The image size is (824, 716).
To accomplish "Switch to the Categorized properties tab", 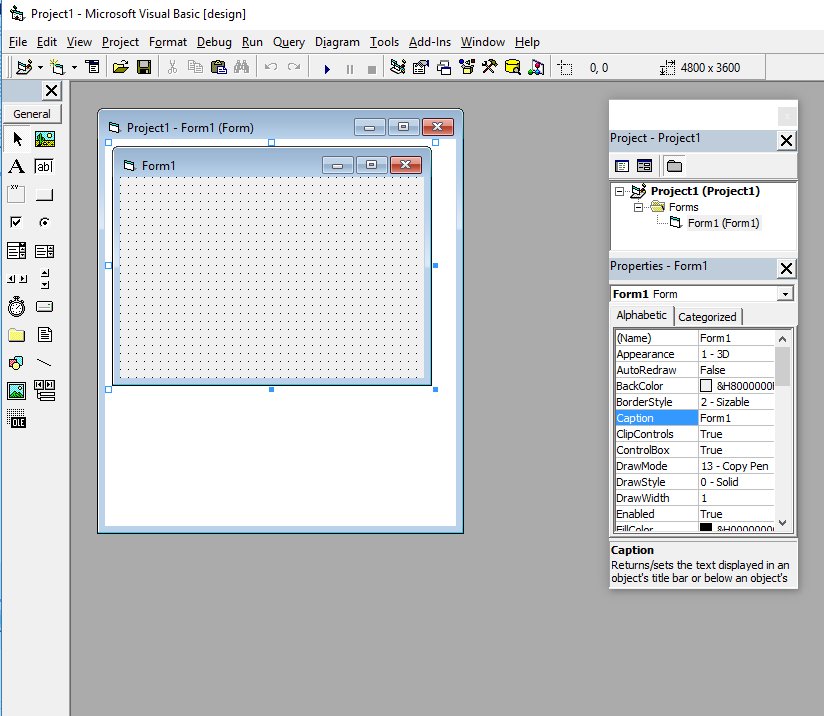I will pos(707,317).
